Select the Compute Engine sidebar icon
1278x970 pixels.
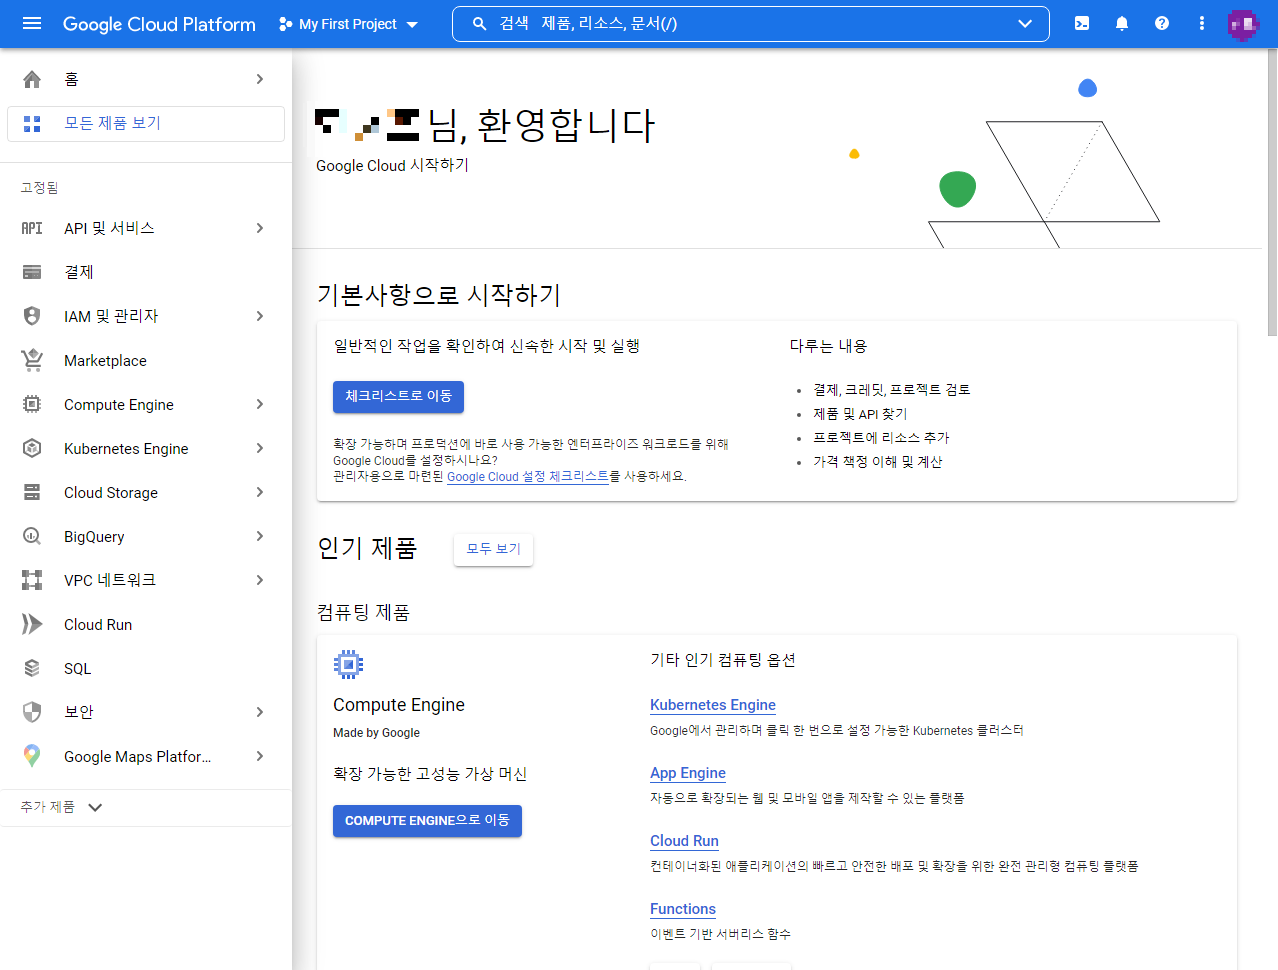tap(31, 404)
